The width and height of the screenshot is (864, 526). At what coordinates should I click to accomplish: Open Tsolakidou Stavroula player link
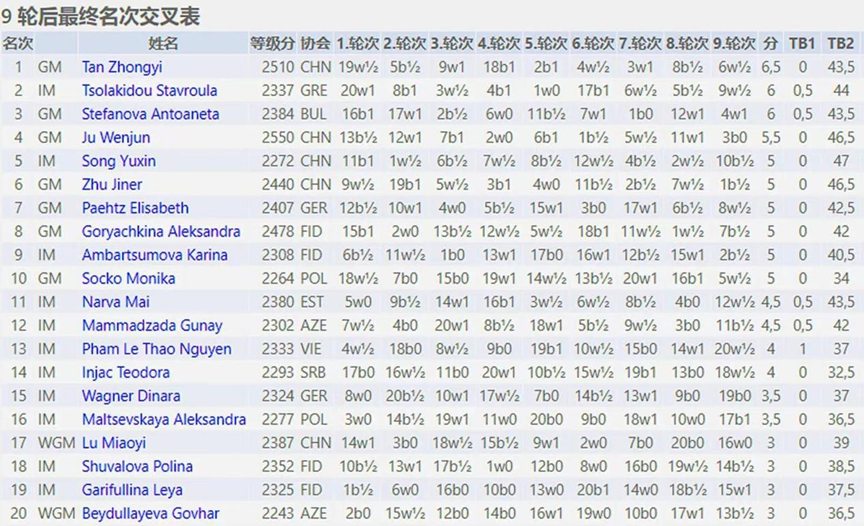point(149,90)
